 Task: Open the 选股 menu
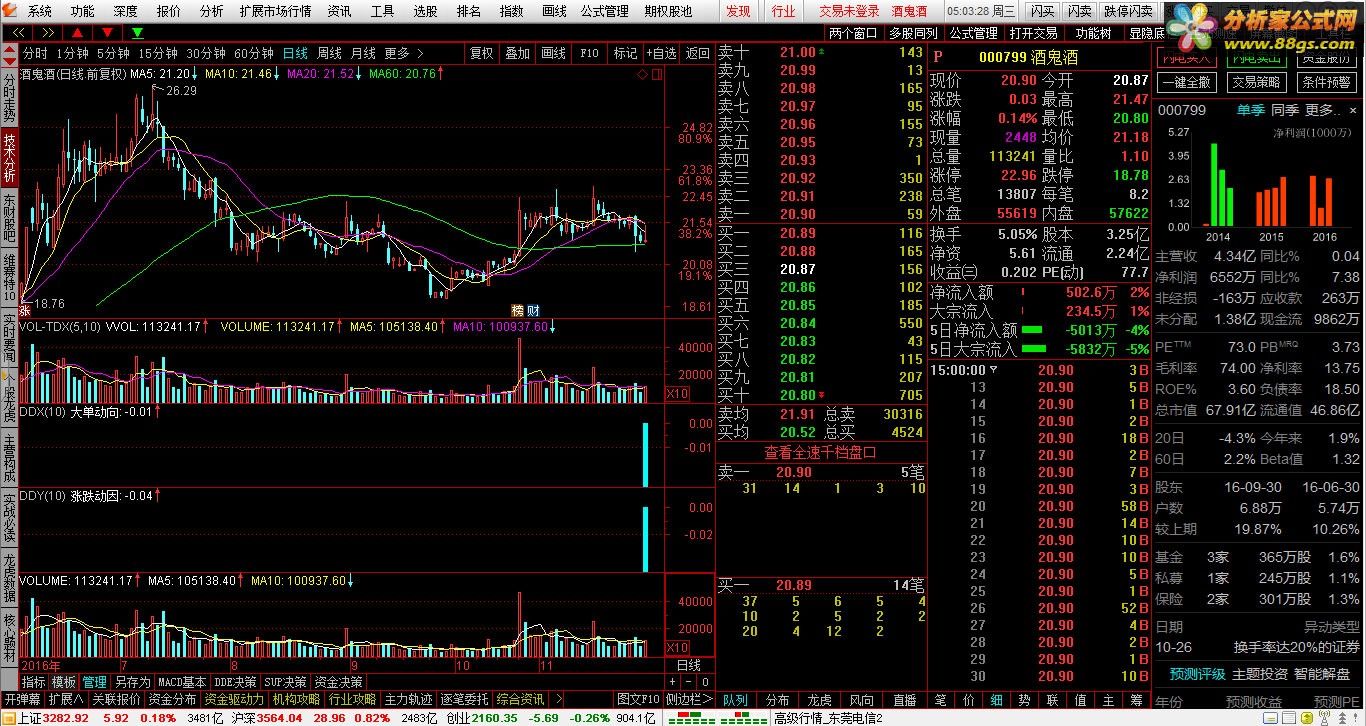click(x=425, y=11)
